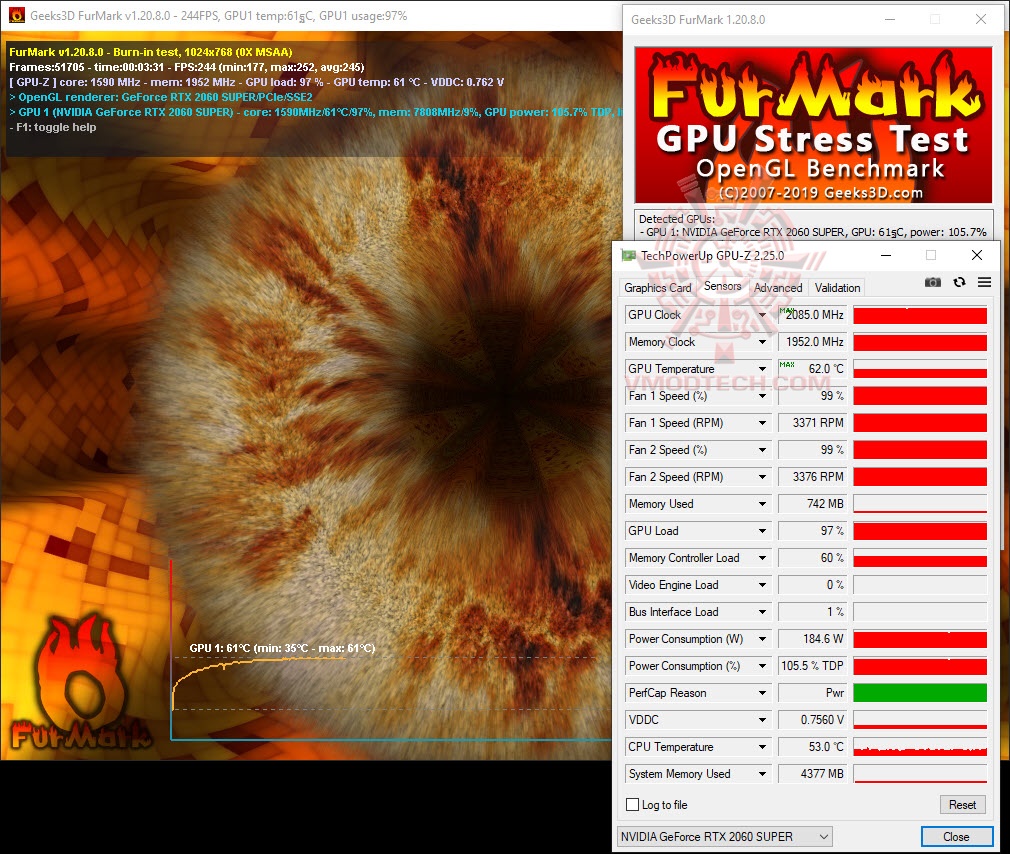Open the Bus Interface Load dropdown
Image resolution: width=1010 pixels, height=854 pixels.
coord(762,612)
